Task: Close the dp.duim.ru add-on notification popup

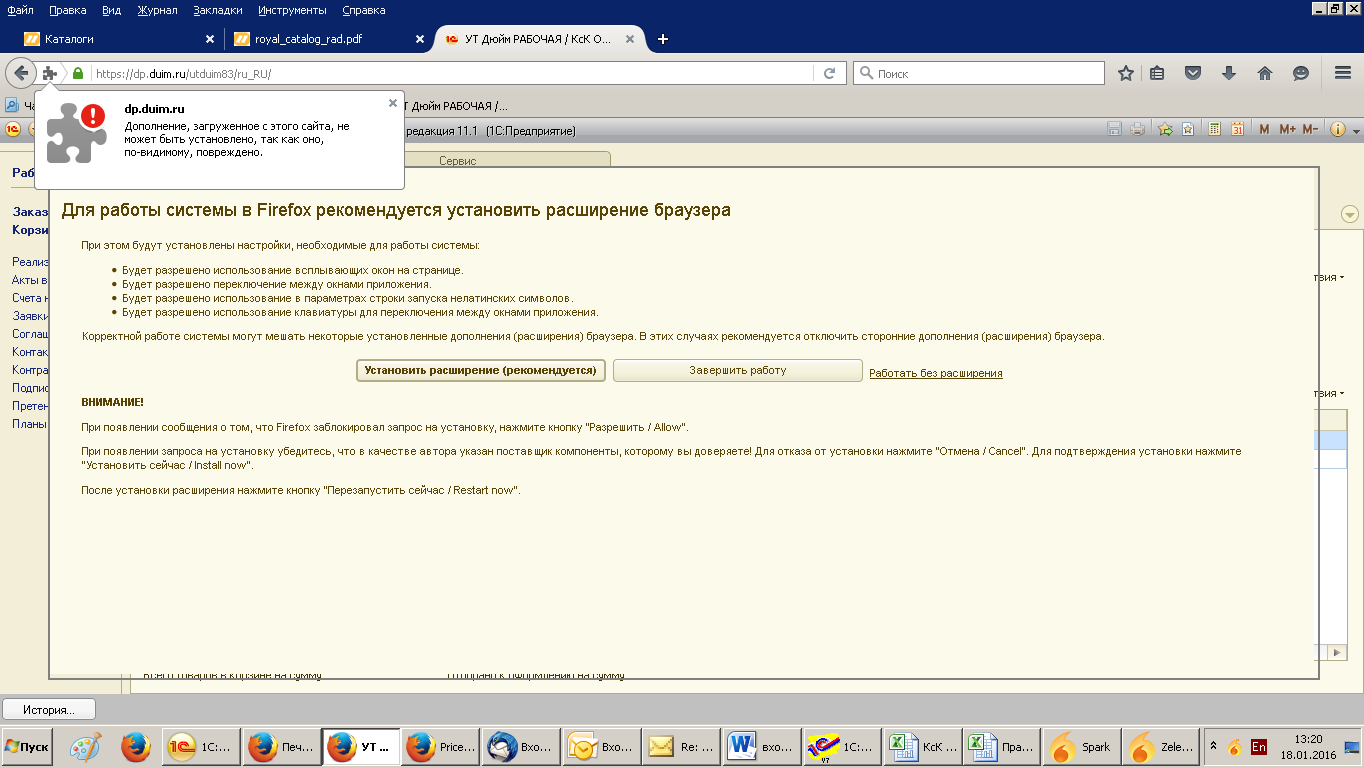Action: coord(393,103)
